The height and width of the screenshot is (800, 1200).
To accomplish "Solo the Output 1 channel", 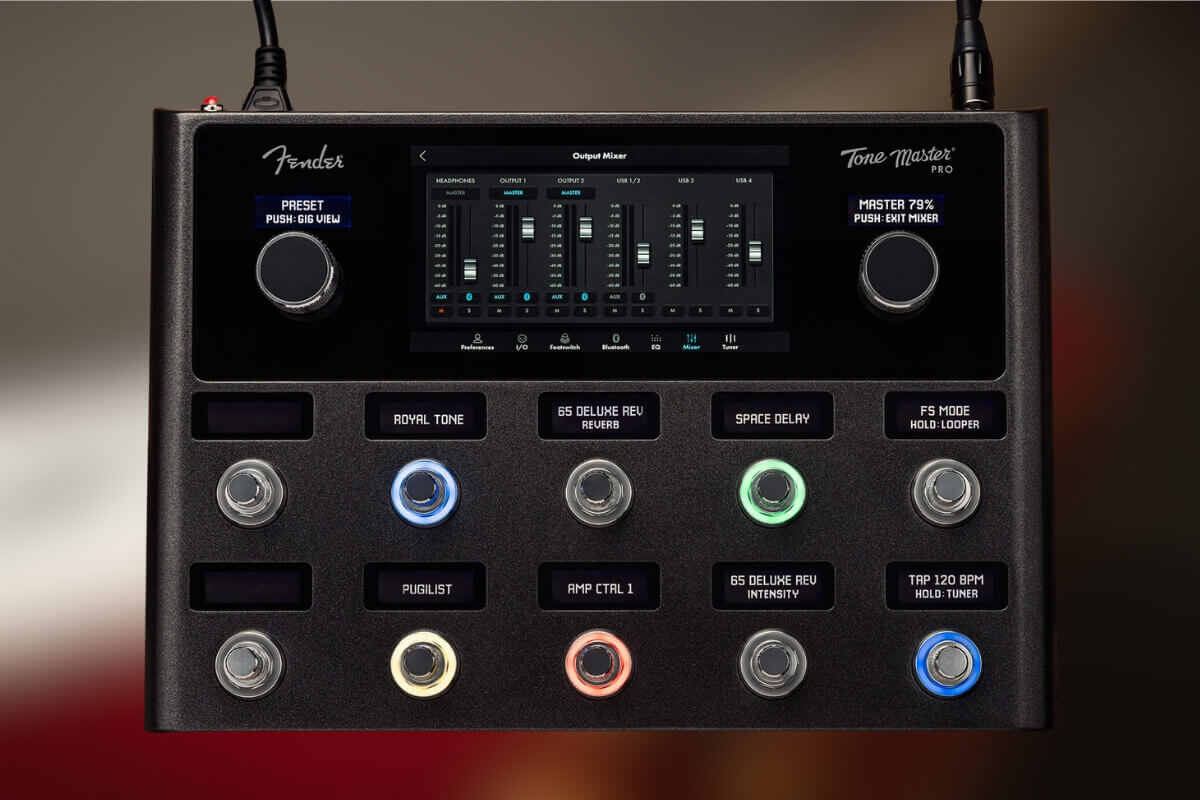I will [x=527, y=310].
